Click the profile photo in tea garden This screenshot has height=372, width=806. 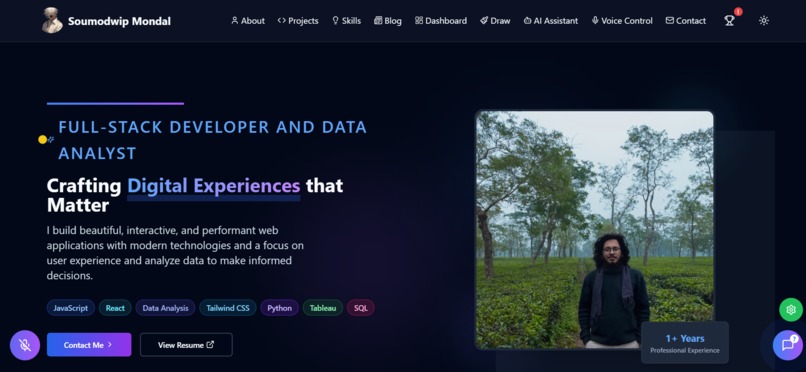(x=595, y=230)
